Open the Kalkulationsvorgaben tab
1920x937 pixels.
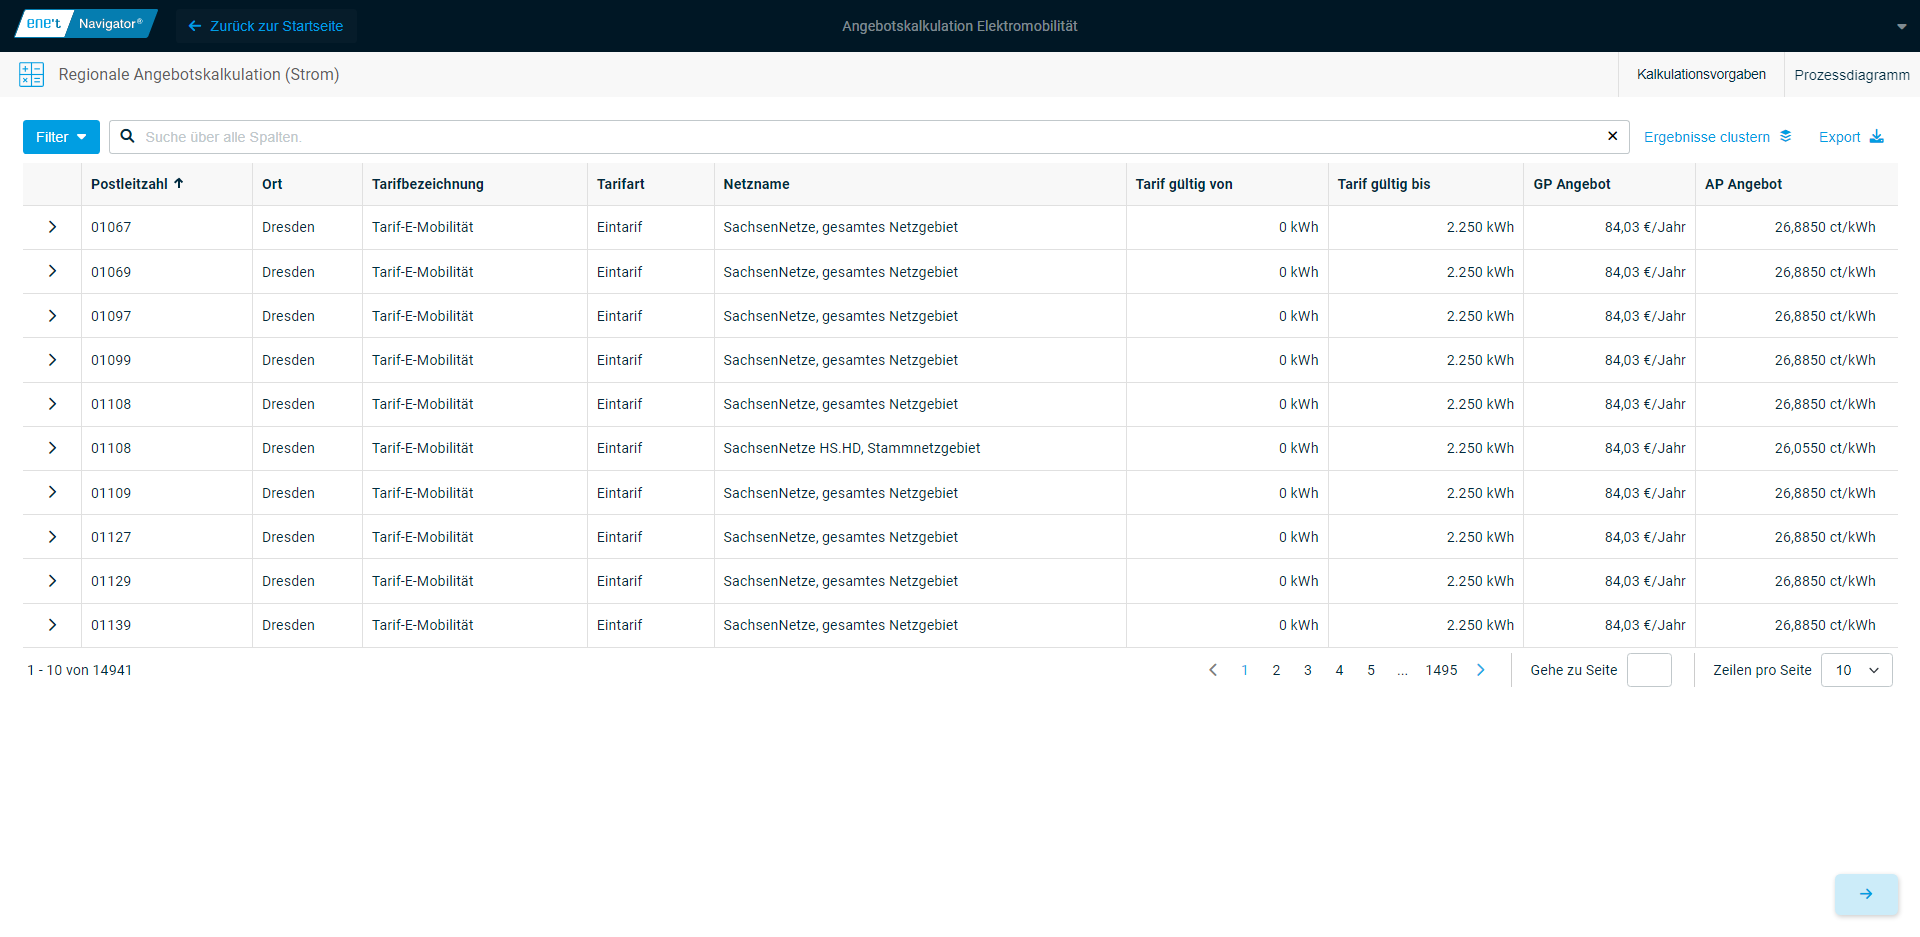(x=1701, y=75)
